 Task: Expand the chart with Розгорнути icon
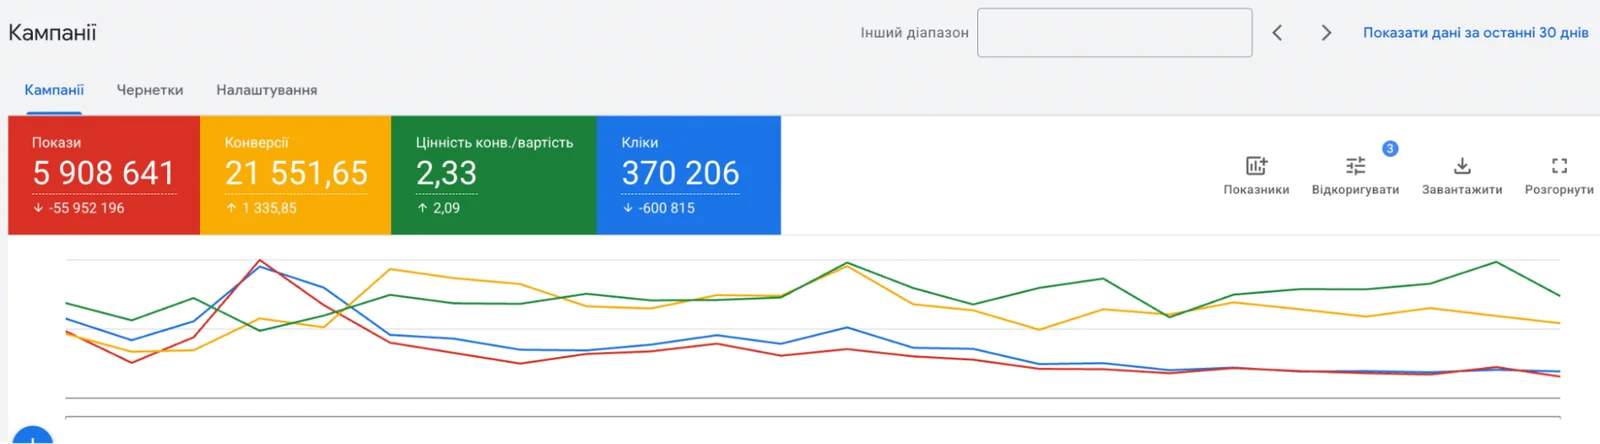(1559, 166)
